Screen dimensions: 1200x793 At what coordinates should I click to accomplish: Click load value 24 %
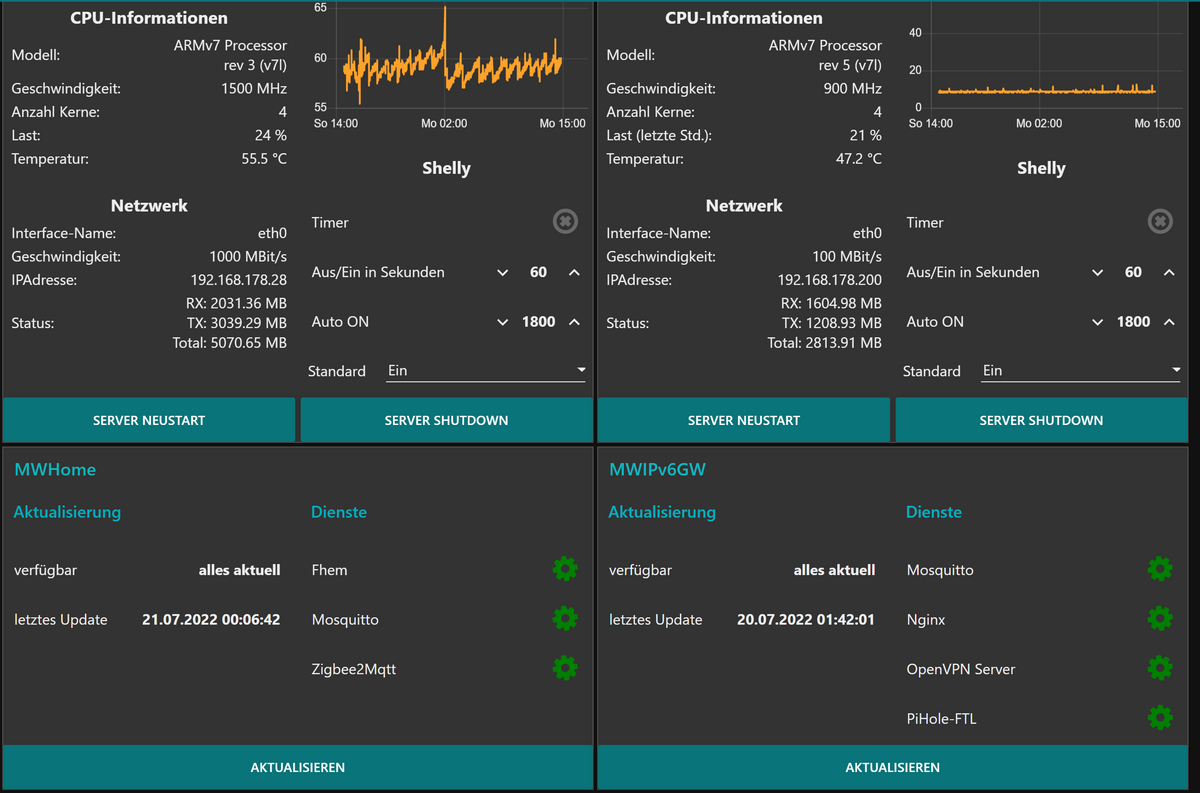pyautogui.click(x=270, y=135)
